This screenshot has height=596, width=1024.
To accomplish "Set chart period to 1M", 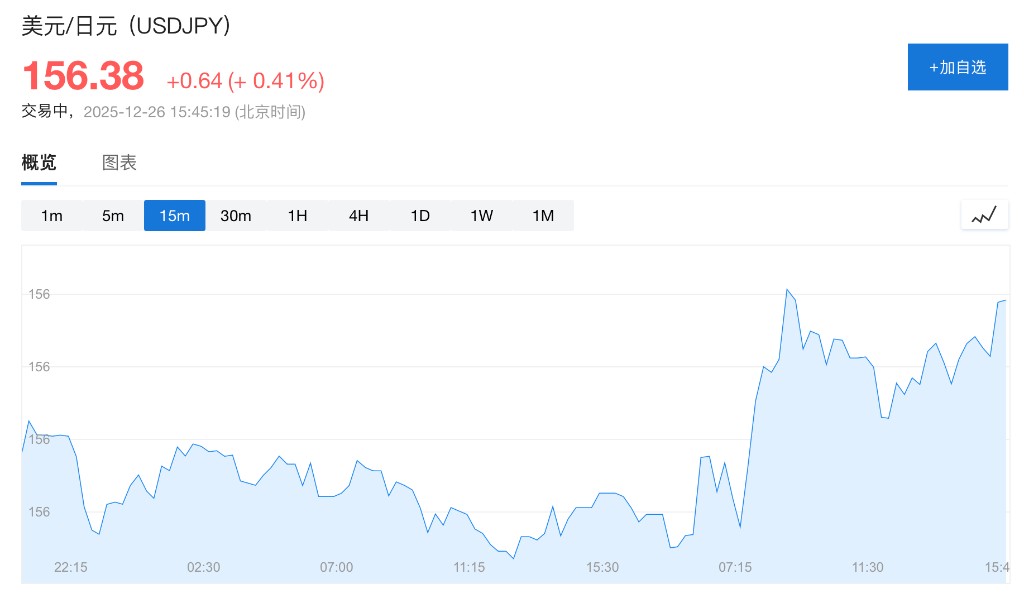I will coord(543,216).
